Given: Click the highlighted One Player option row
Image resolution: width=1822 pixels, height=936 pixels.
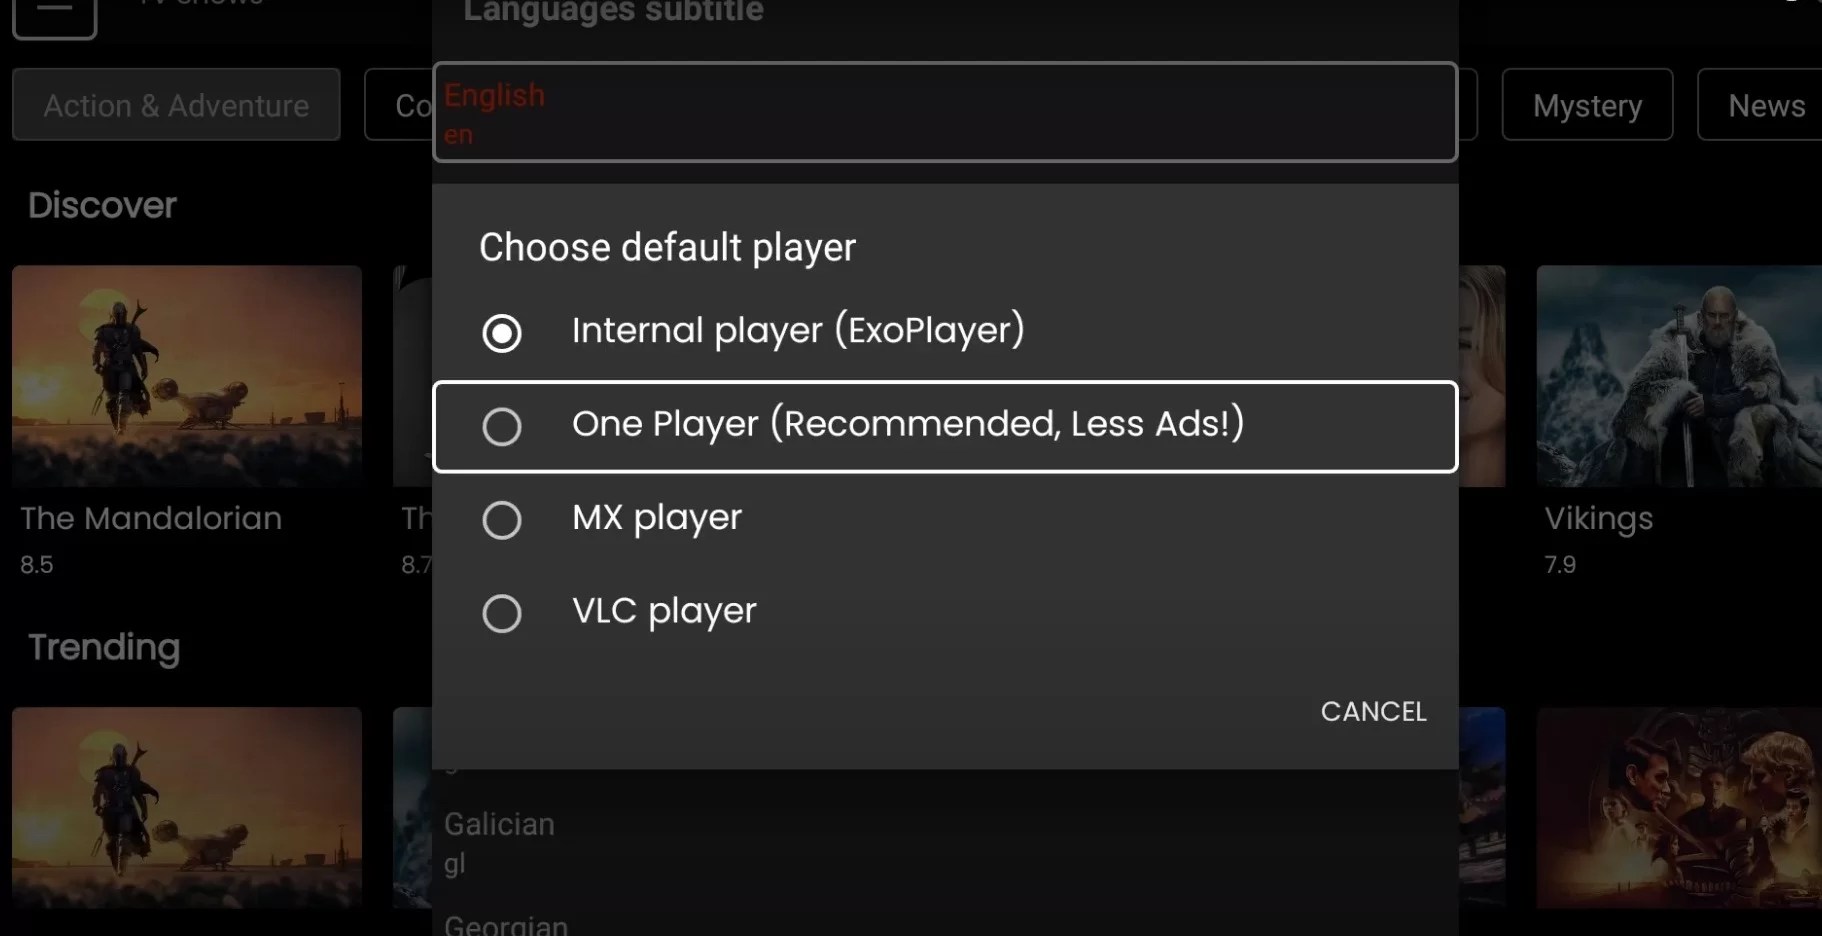Looking at the screenshot, I should coord(943,426).
